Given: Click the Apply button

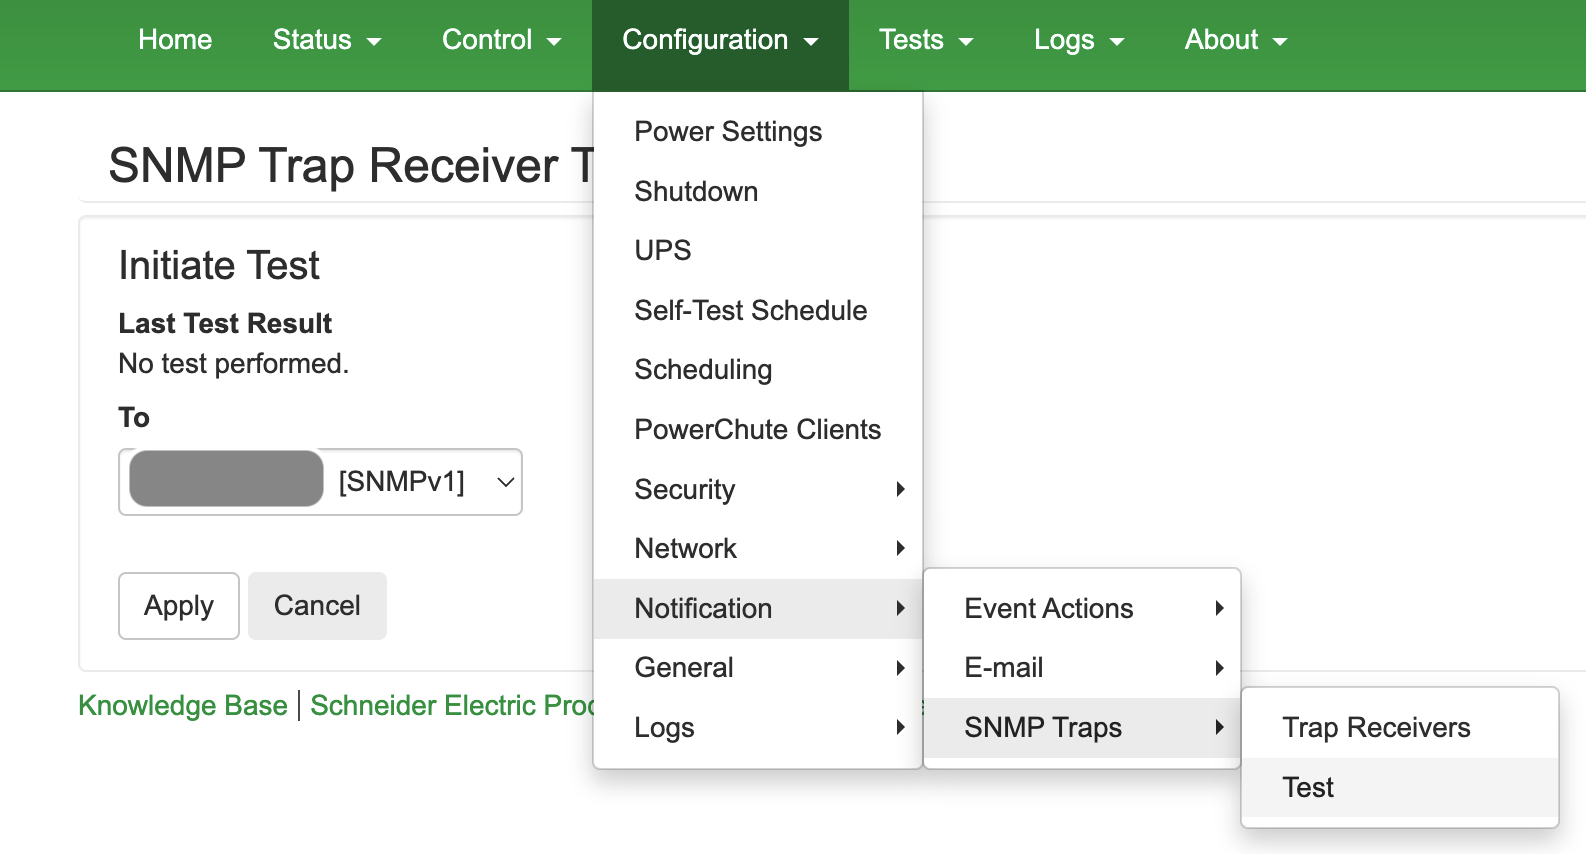Looking at the screenshot, I should click(x=179, y=606).
